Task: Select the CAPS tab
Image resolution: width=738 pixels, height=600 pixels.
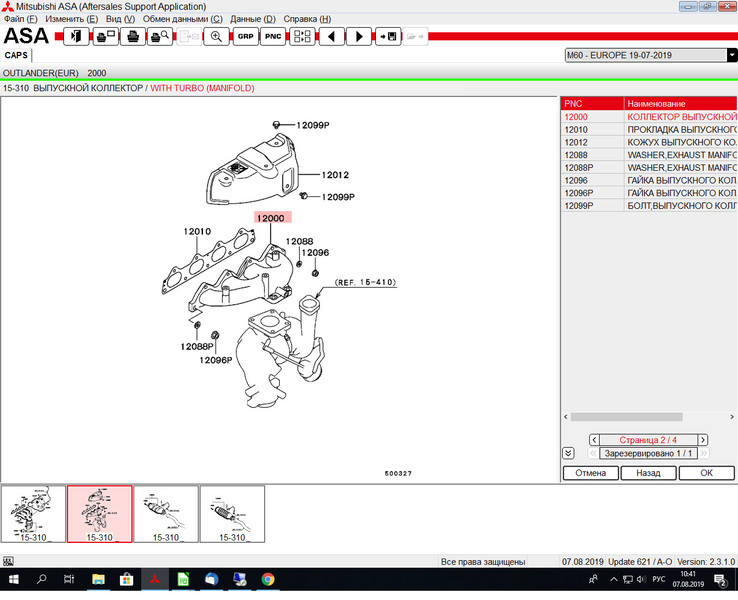Action: coord(16,55)
